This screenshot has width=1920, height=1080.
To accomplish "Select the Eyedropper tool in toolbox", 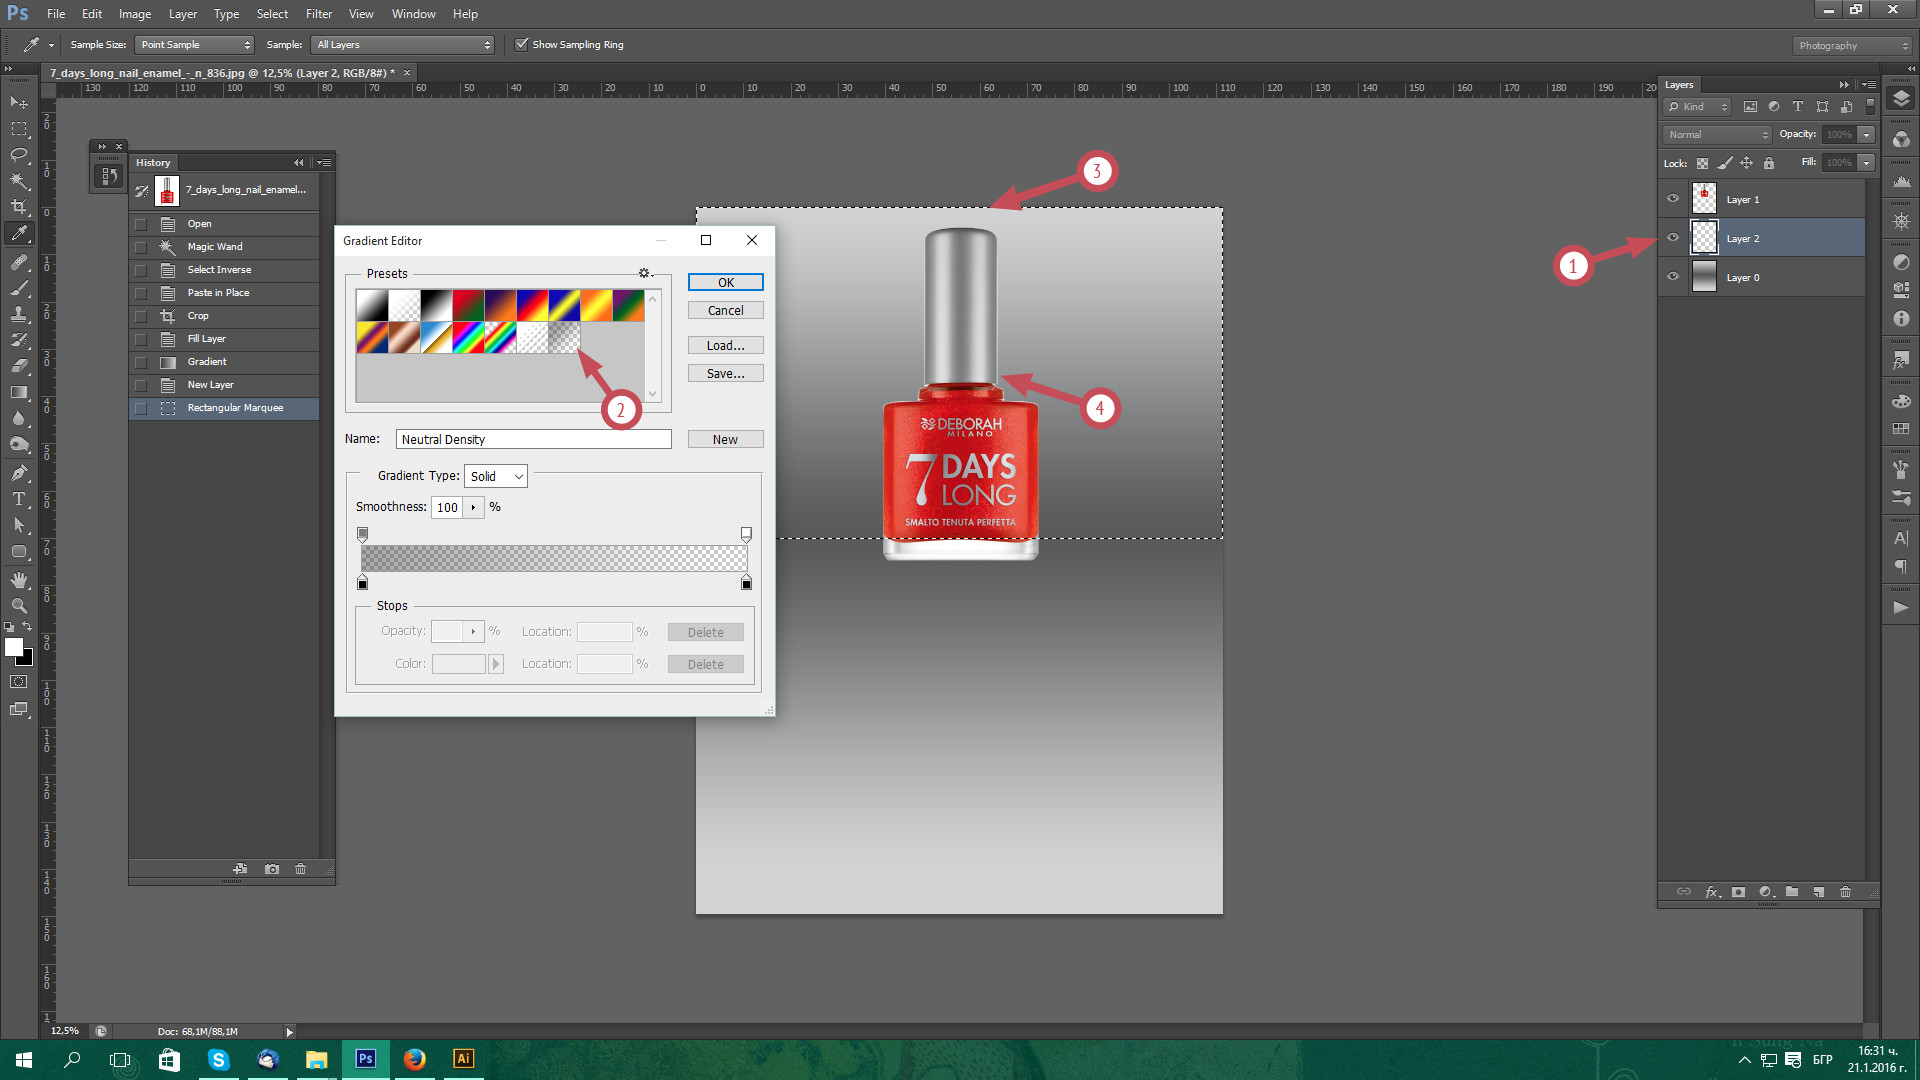I will click(x=19, y=234).
